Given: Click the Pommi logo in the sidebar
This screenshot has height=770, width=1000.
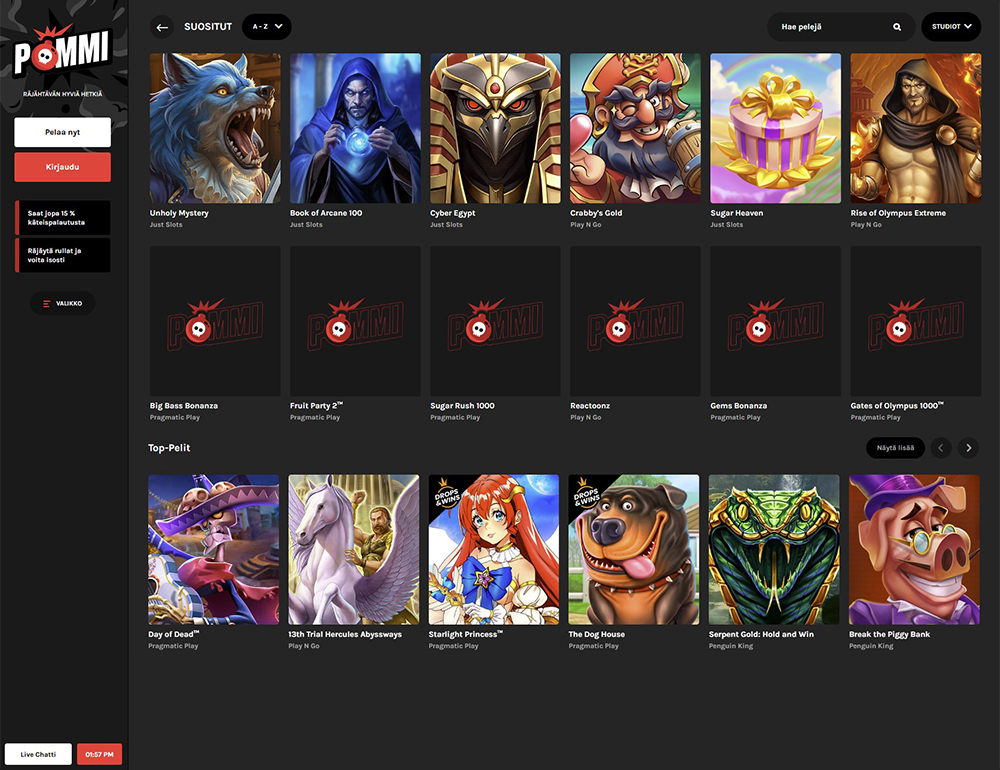Looking at the screenshot, I should click(x=63, y=57).
